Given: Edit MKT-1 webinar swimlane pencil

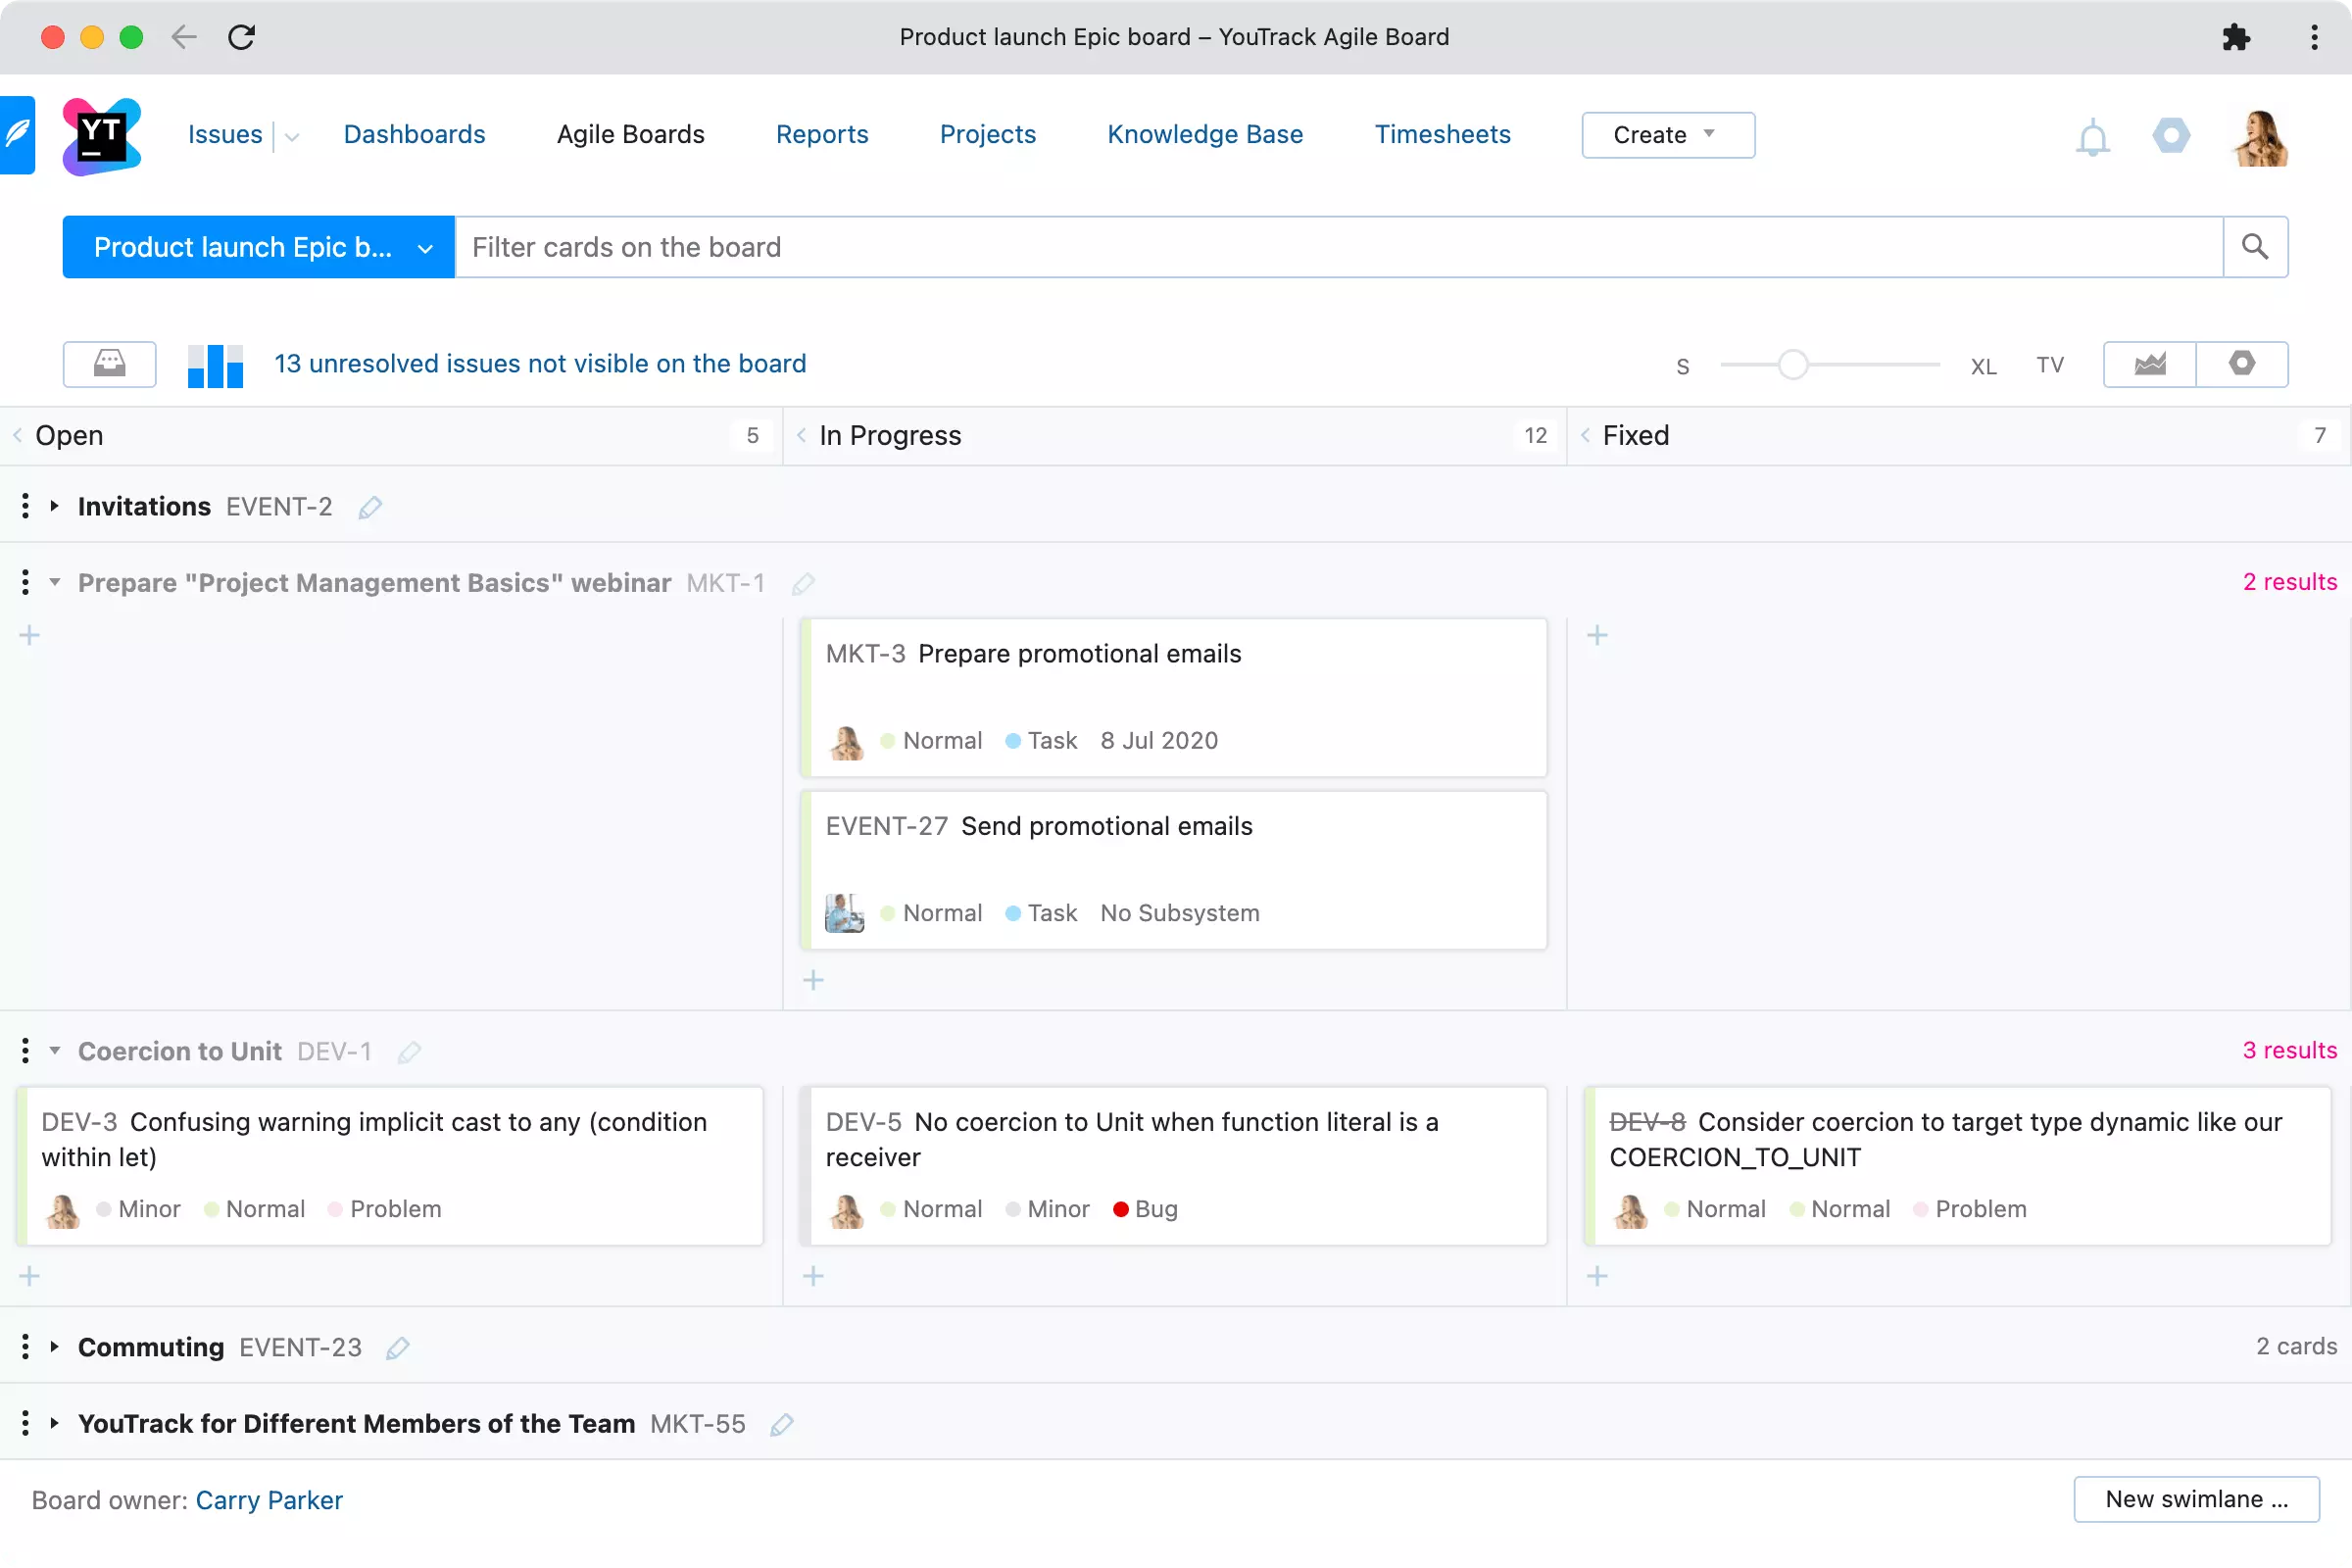Looking at the screenshot, I should [x=803, y=584].
